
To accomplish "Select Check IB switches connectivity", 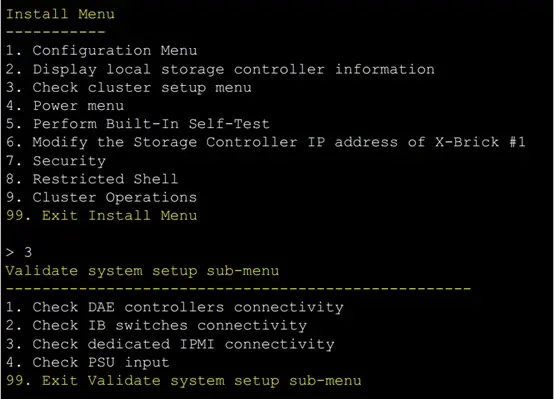I will pos(156,325).
